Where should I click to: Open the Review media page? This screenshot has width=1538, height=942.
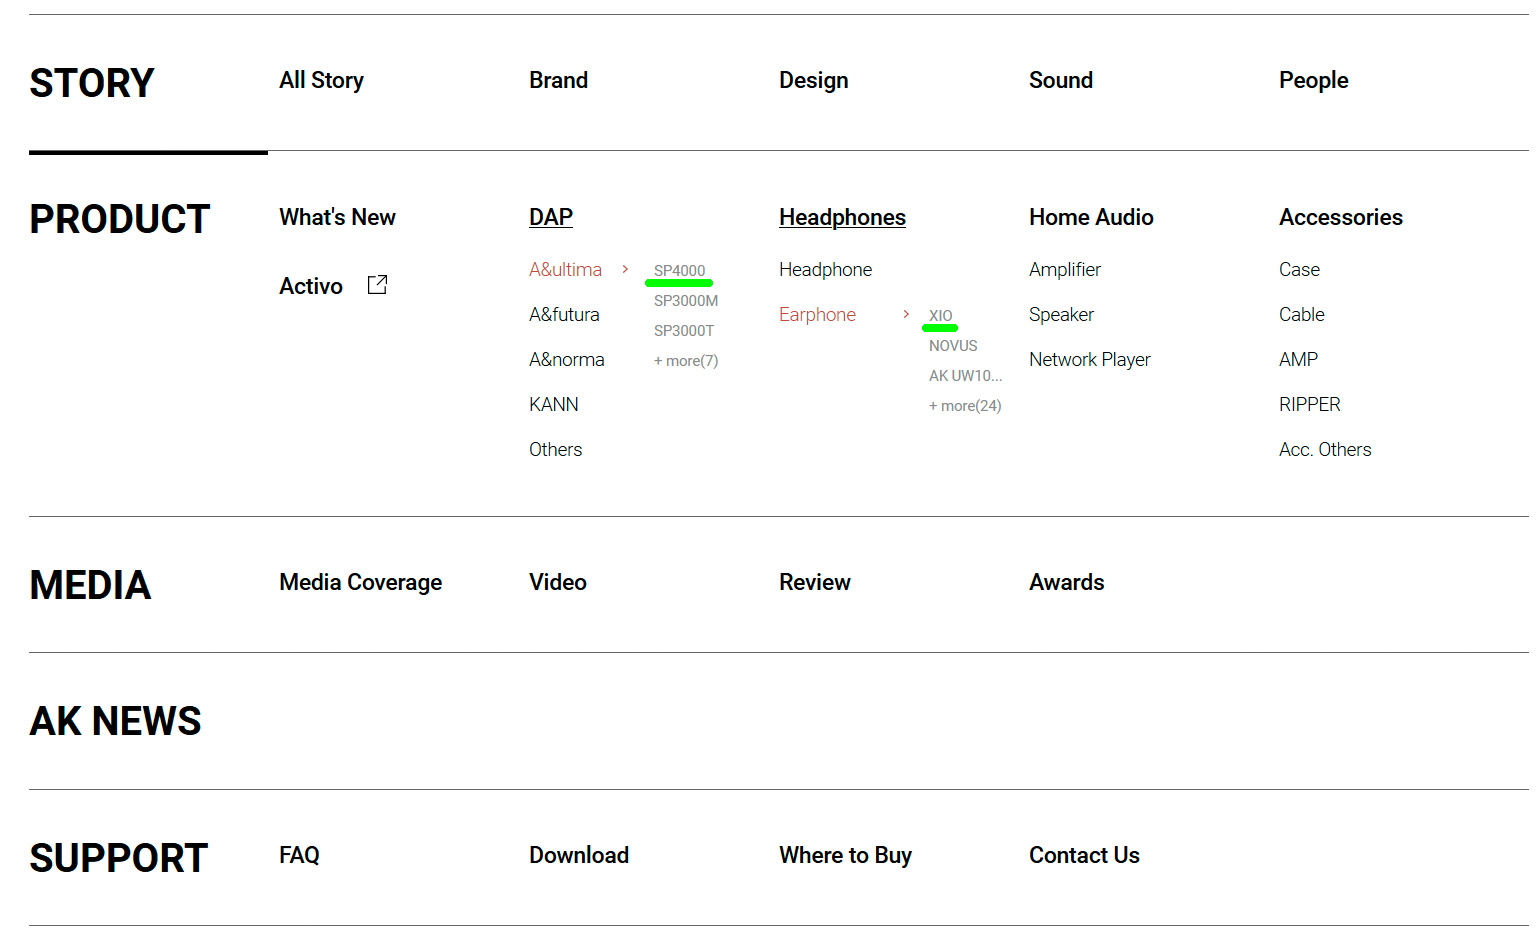tap(815, 582)
